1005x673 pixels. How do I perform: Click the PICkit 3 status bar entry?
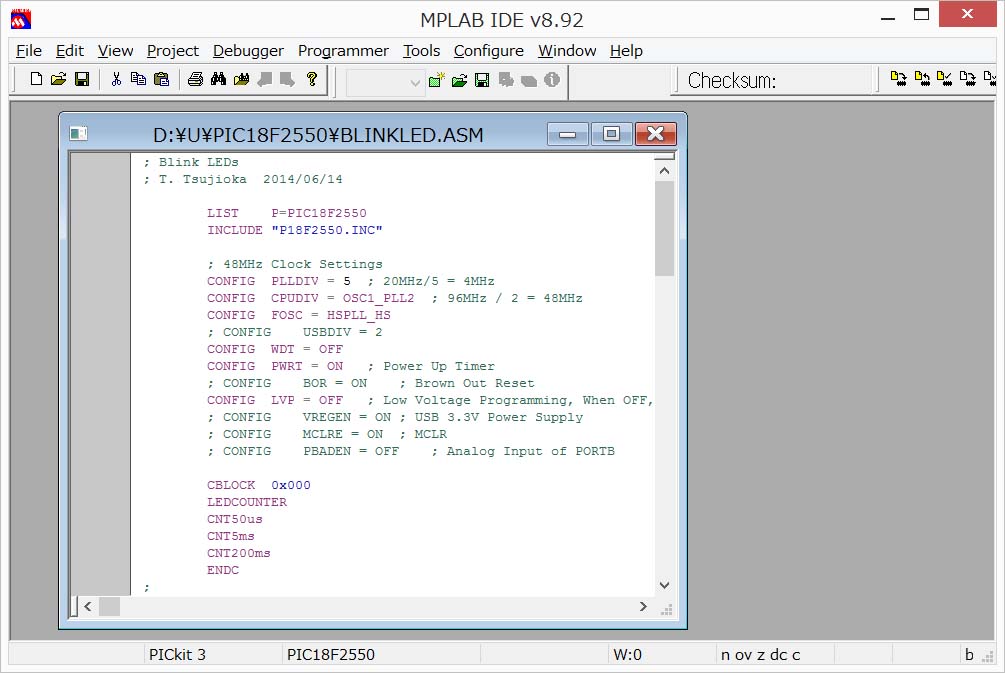178,654
